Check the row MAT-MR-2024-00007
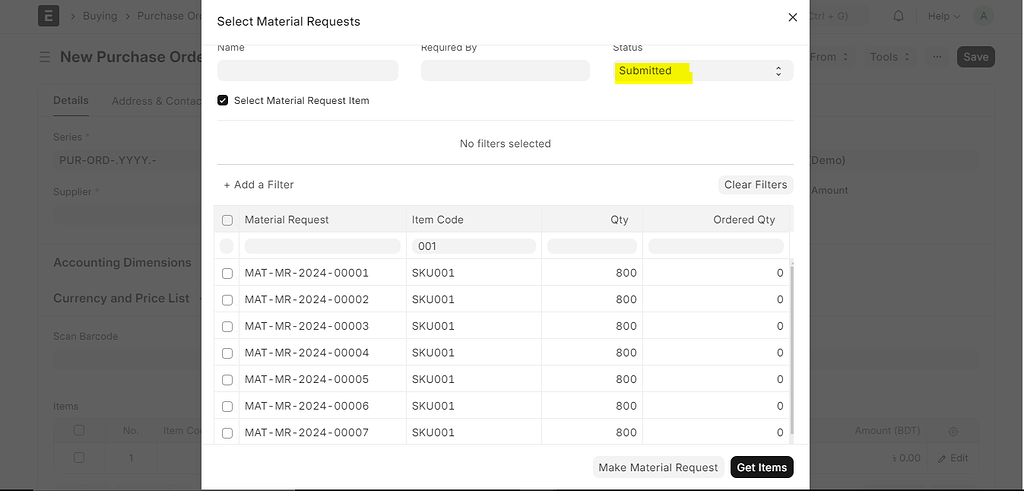The image size is (1024, 491). tap(227, 434)
